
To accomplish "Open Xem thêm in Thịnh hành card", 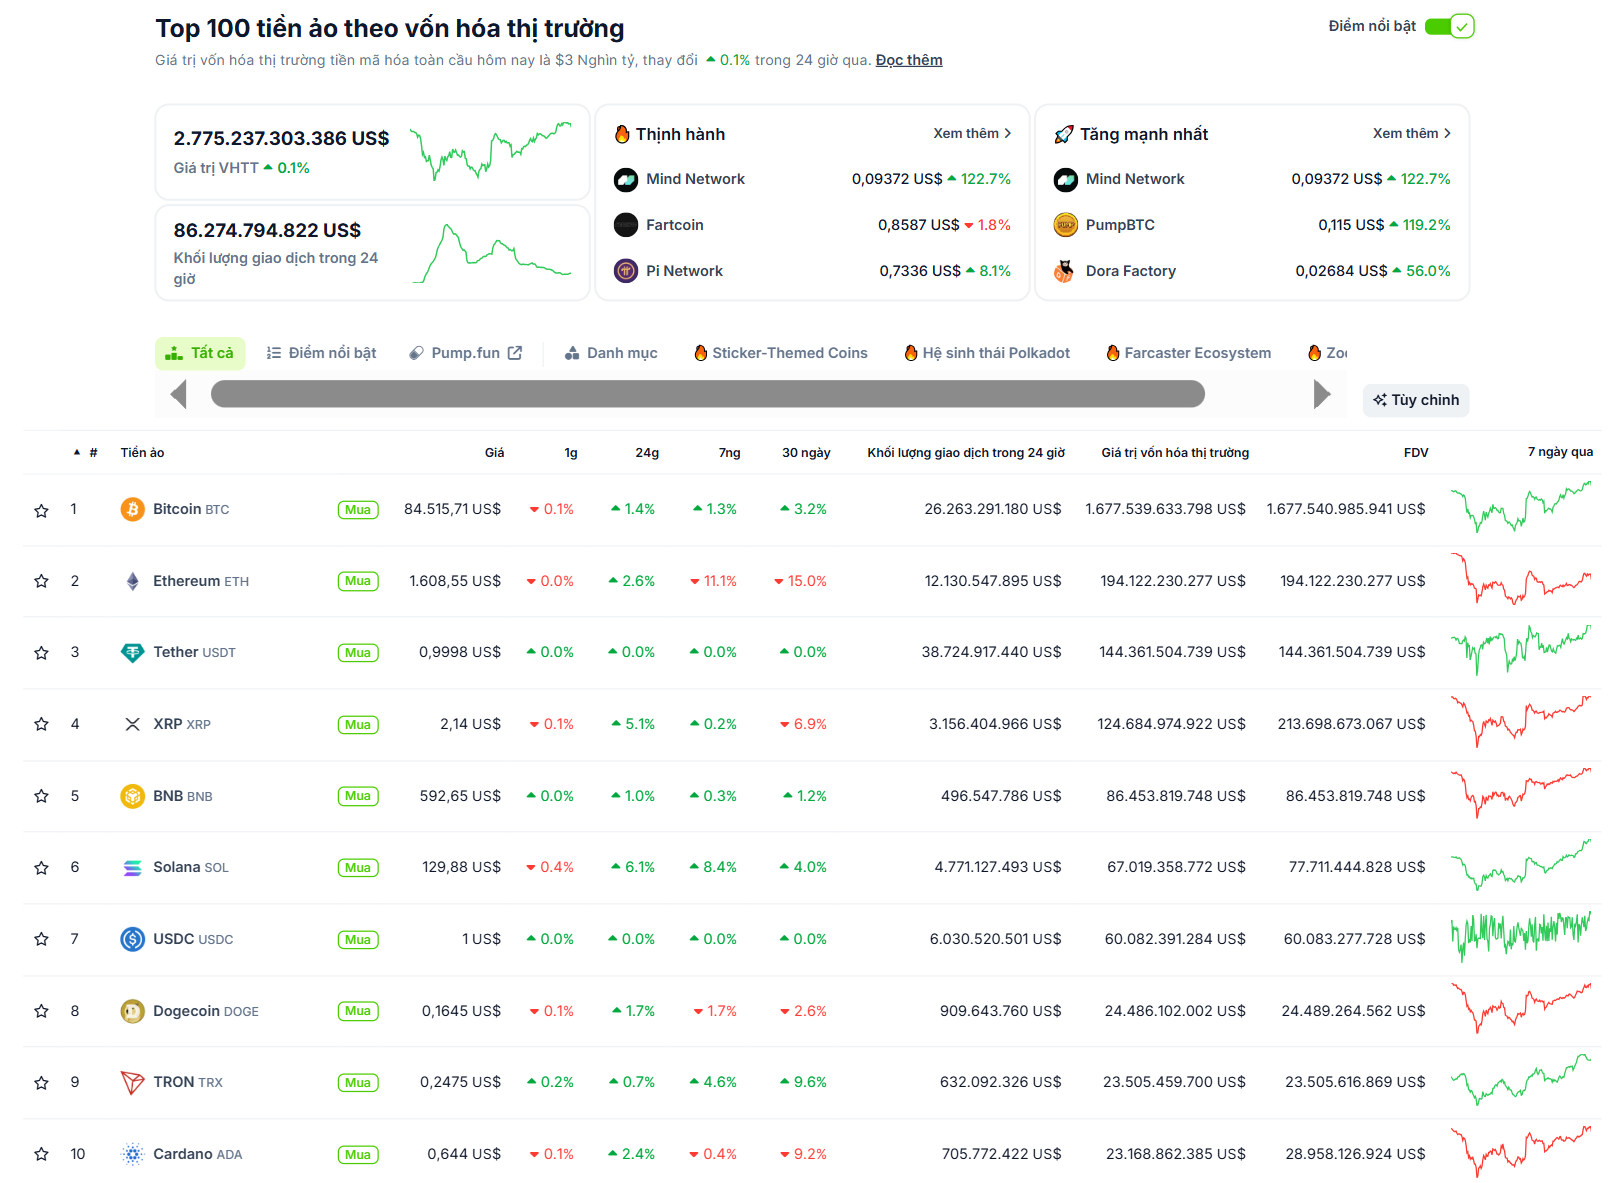I will tap(972, 133).
